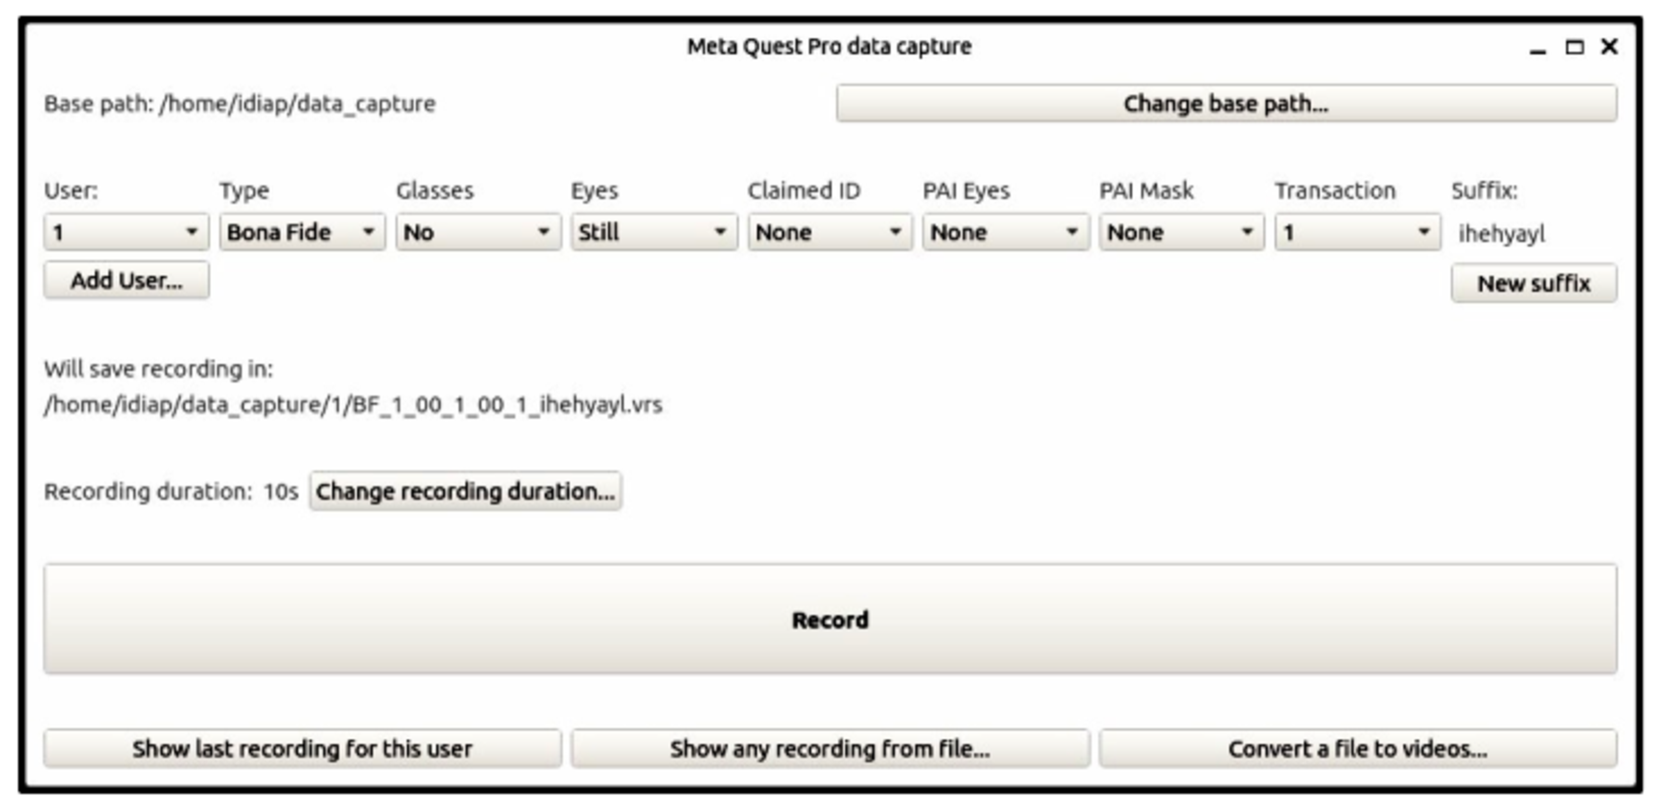1661x812 pixels.
Task: Maximize the data capture window
Action: [x=1574, y=47]
